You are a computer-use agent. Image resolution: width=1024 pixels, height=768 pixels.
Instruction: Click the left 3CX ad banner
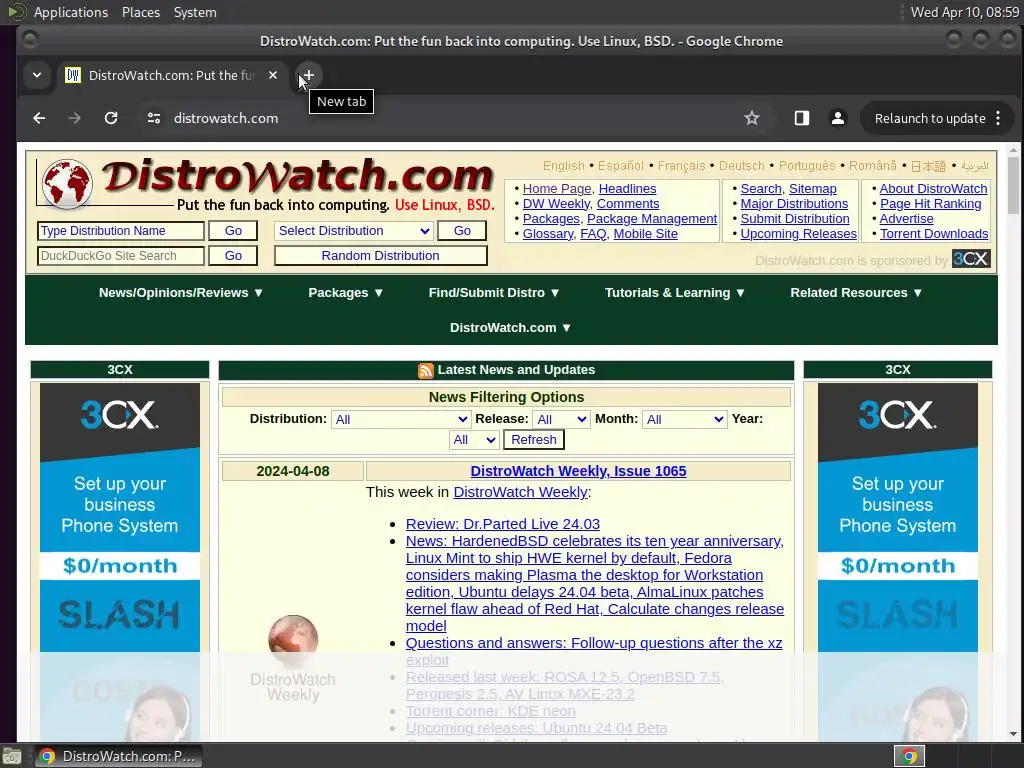point(120,562)
